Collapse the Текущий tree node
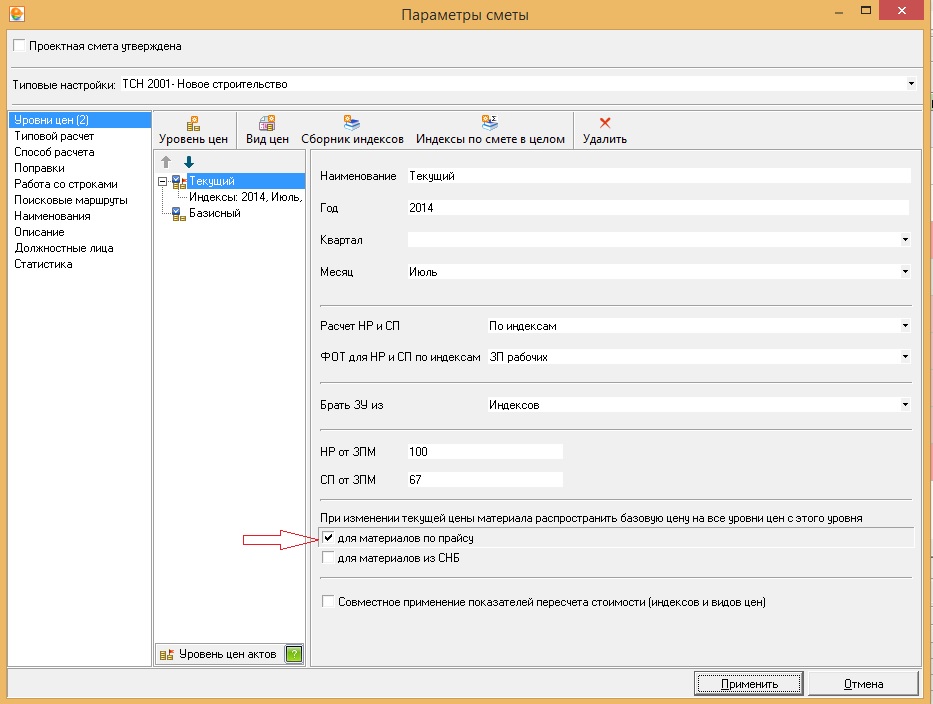Screen dimensions: 933x704 coord(162,181)
